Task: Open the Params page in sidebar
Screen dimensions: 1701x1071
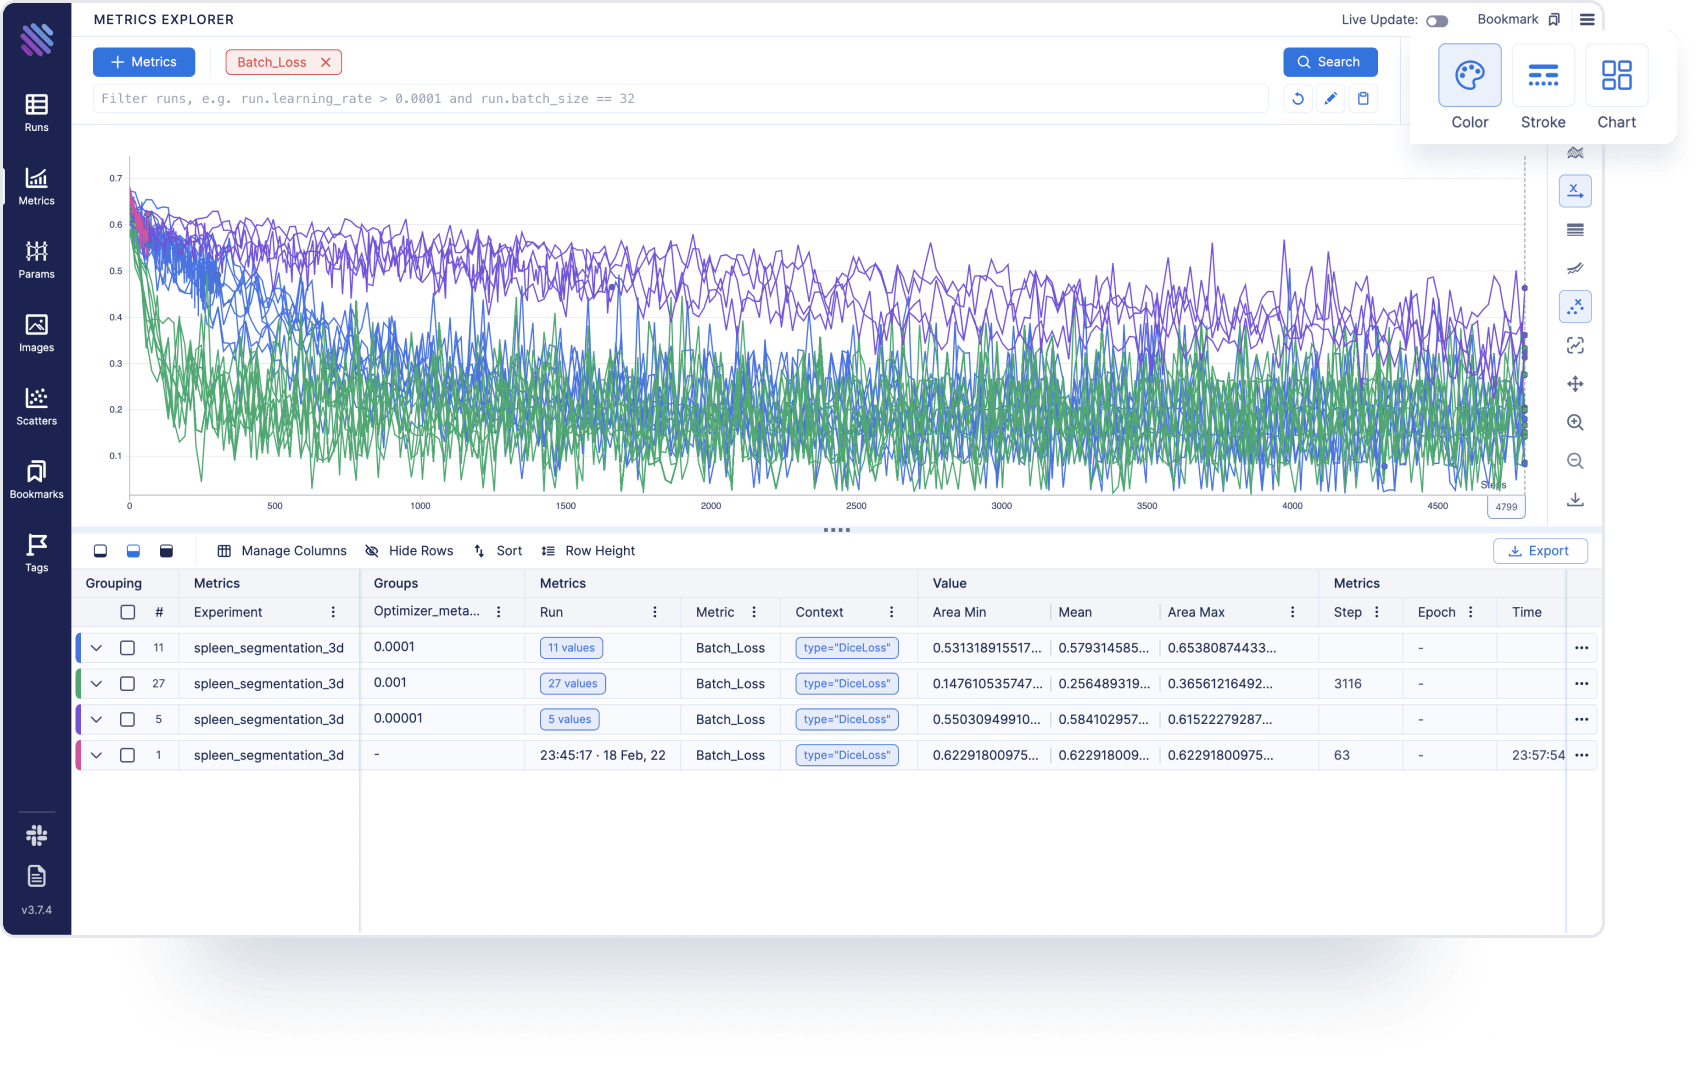Action: click(x=36, y=259)
